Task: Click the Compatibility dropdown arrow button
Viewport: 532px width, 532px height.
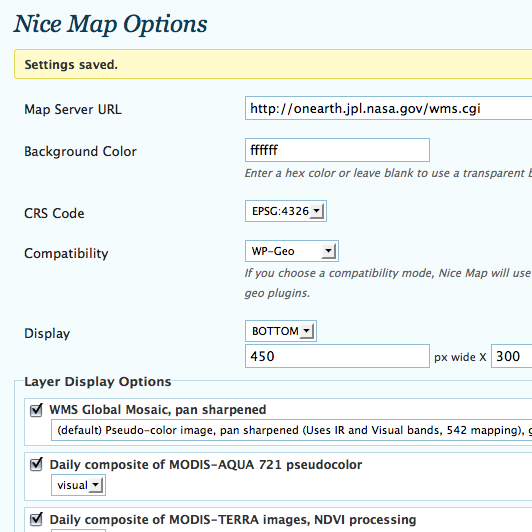Action: (328, 251)
